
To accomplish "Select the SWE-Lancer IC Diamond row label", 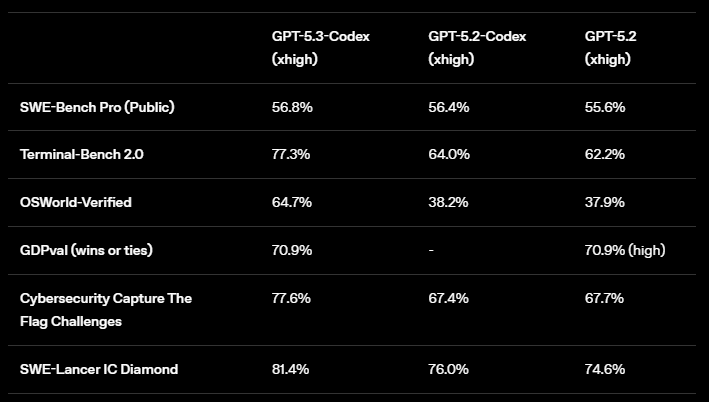I will coord(99,369).
